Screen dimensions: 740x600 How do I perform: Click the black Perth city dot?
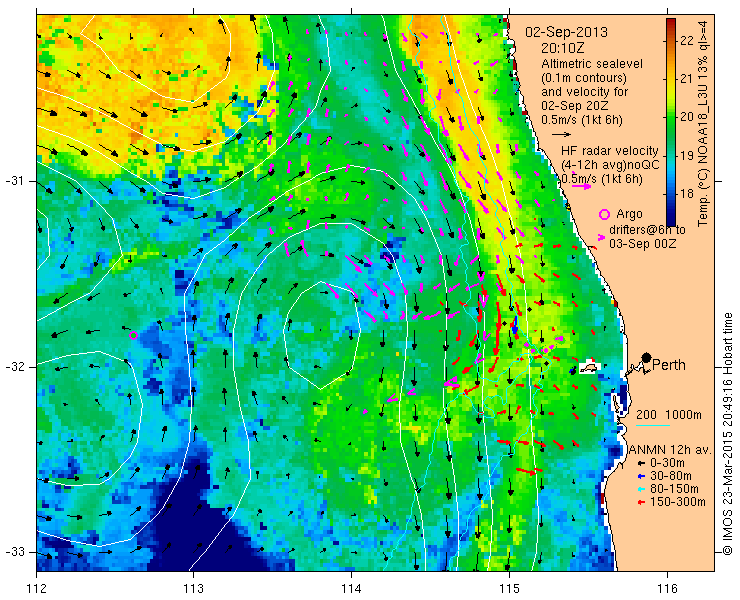pos(647,357)
